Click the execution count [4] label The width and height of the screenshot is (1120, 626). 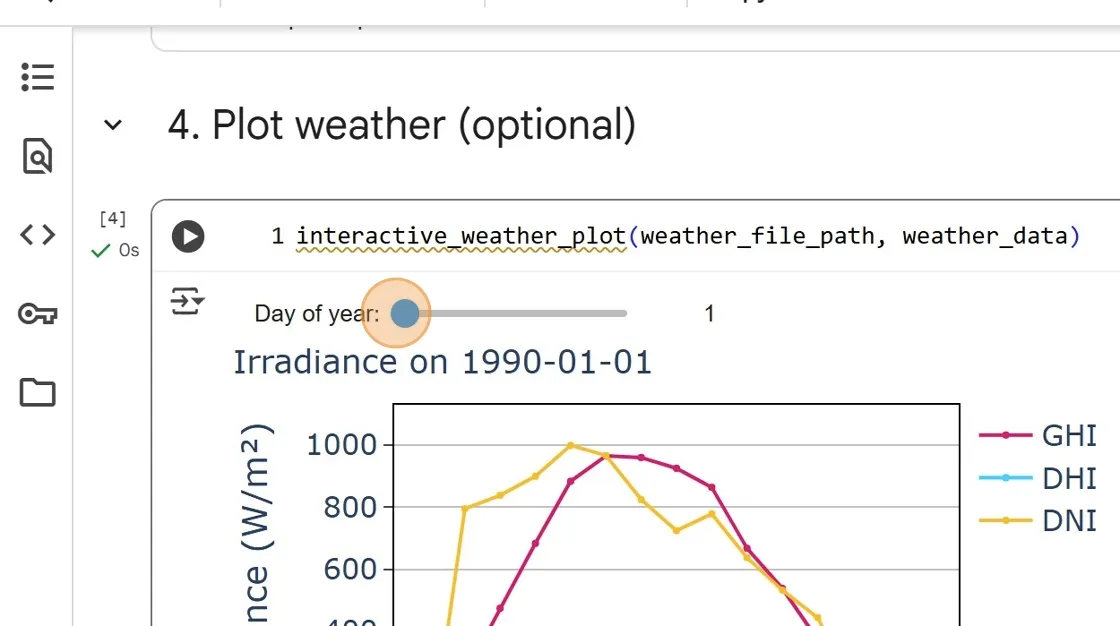click(x=113, y=218)
